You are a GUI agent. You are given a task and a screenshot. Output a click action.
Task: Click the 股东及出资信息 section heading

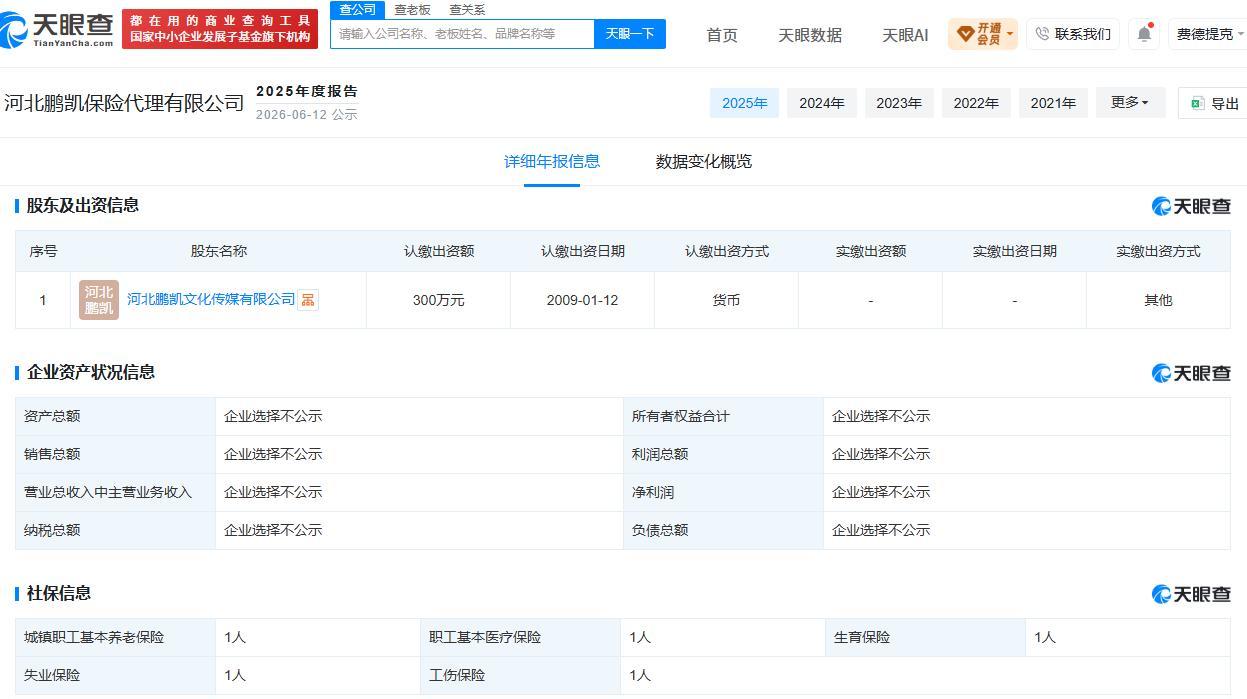coord(82,205)
